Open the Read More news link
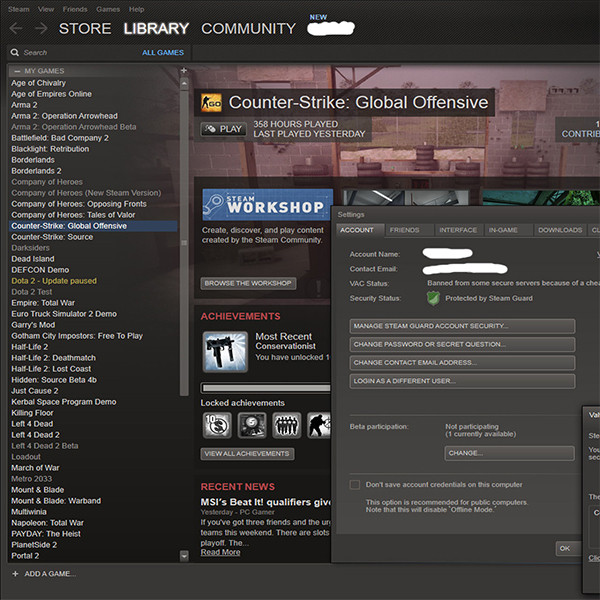The width and height of the screenshot is (600, 600). [x=220, y=552]
